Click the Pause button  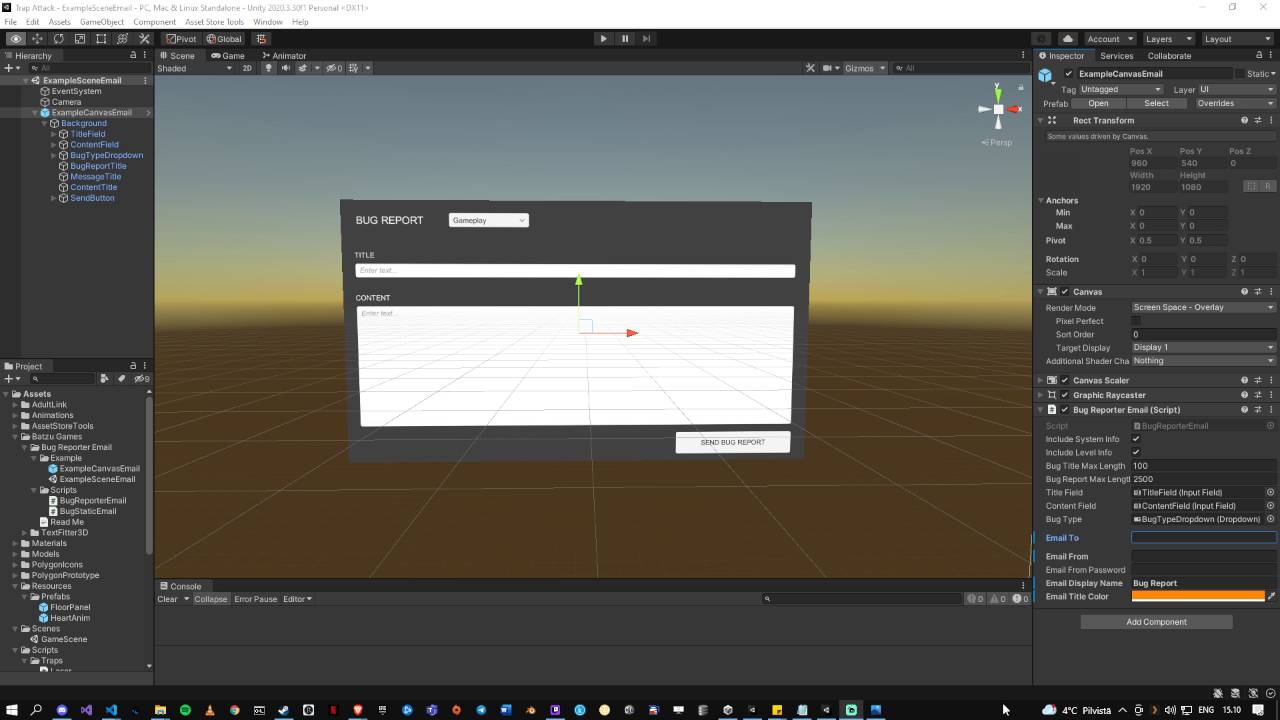tap(625, 39)
